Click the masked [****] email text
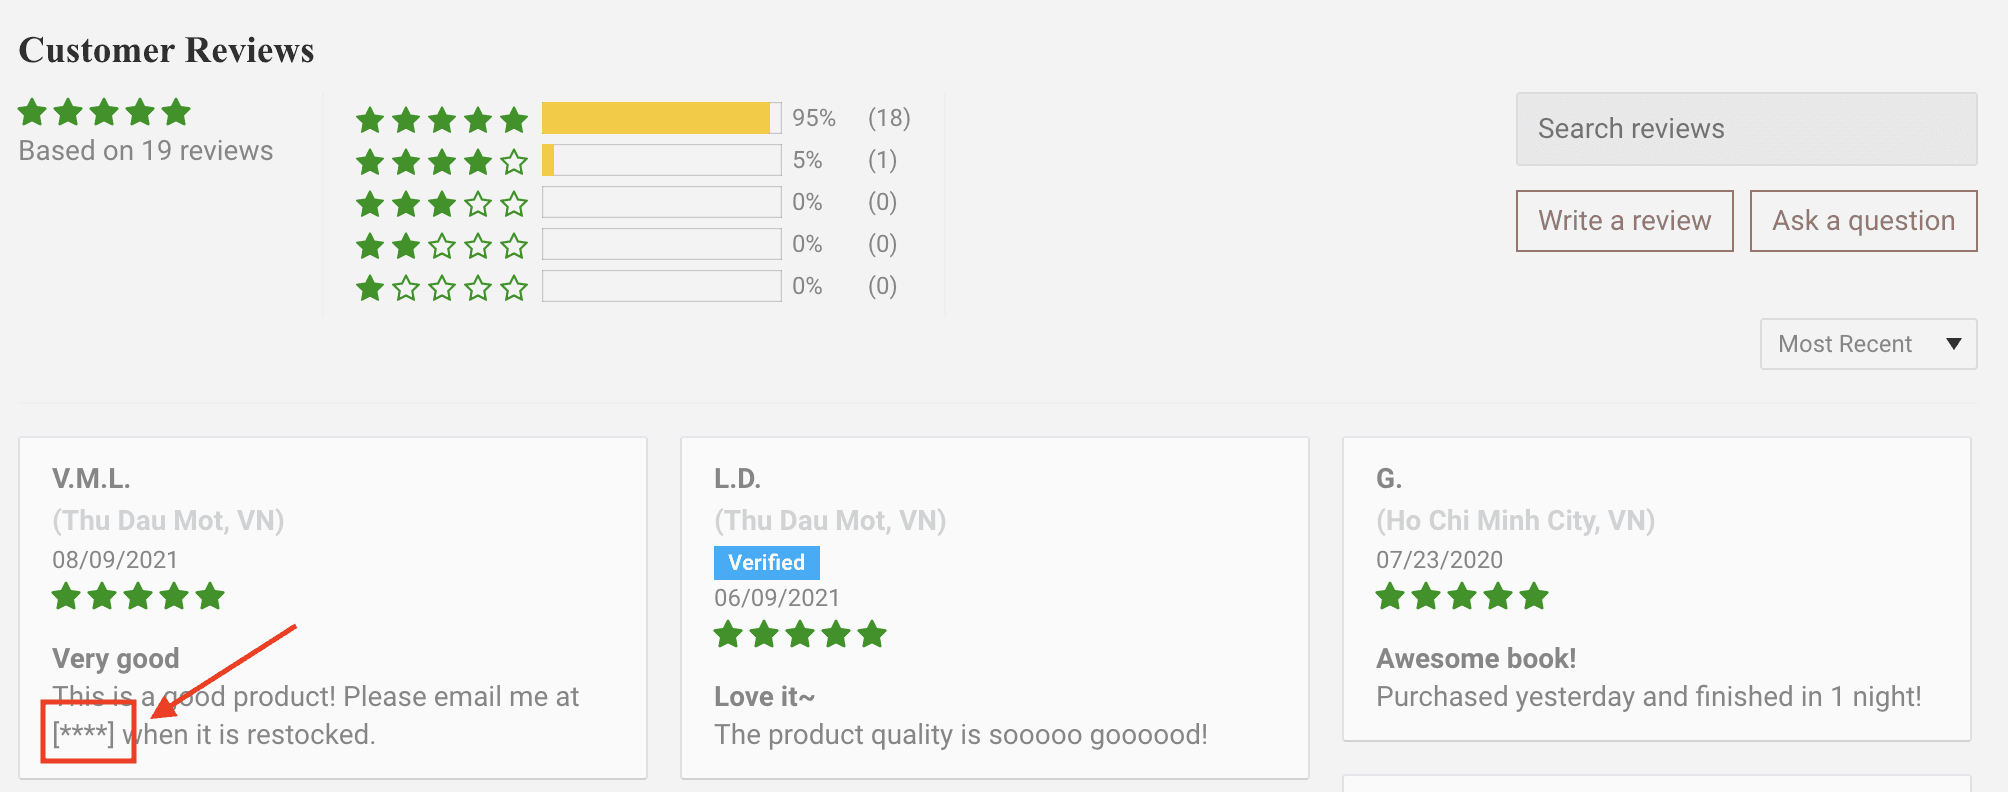This screenshot has height=792, width=2008. tap(84, 734)
